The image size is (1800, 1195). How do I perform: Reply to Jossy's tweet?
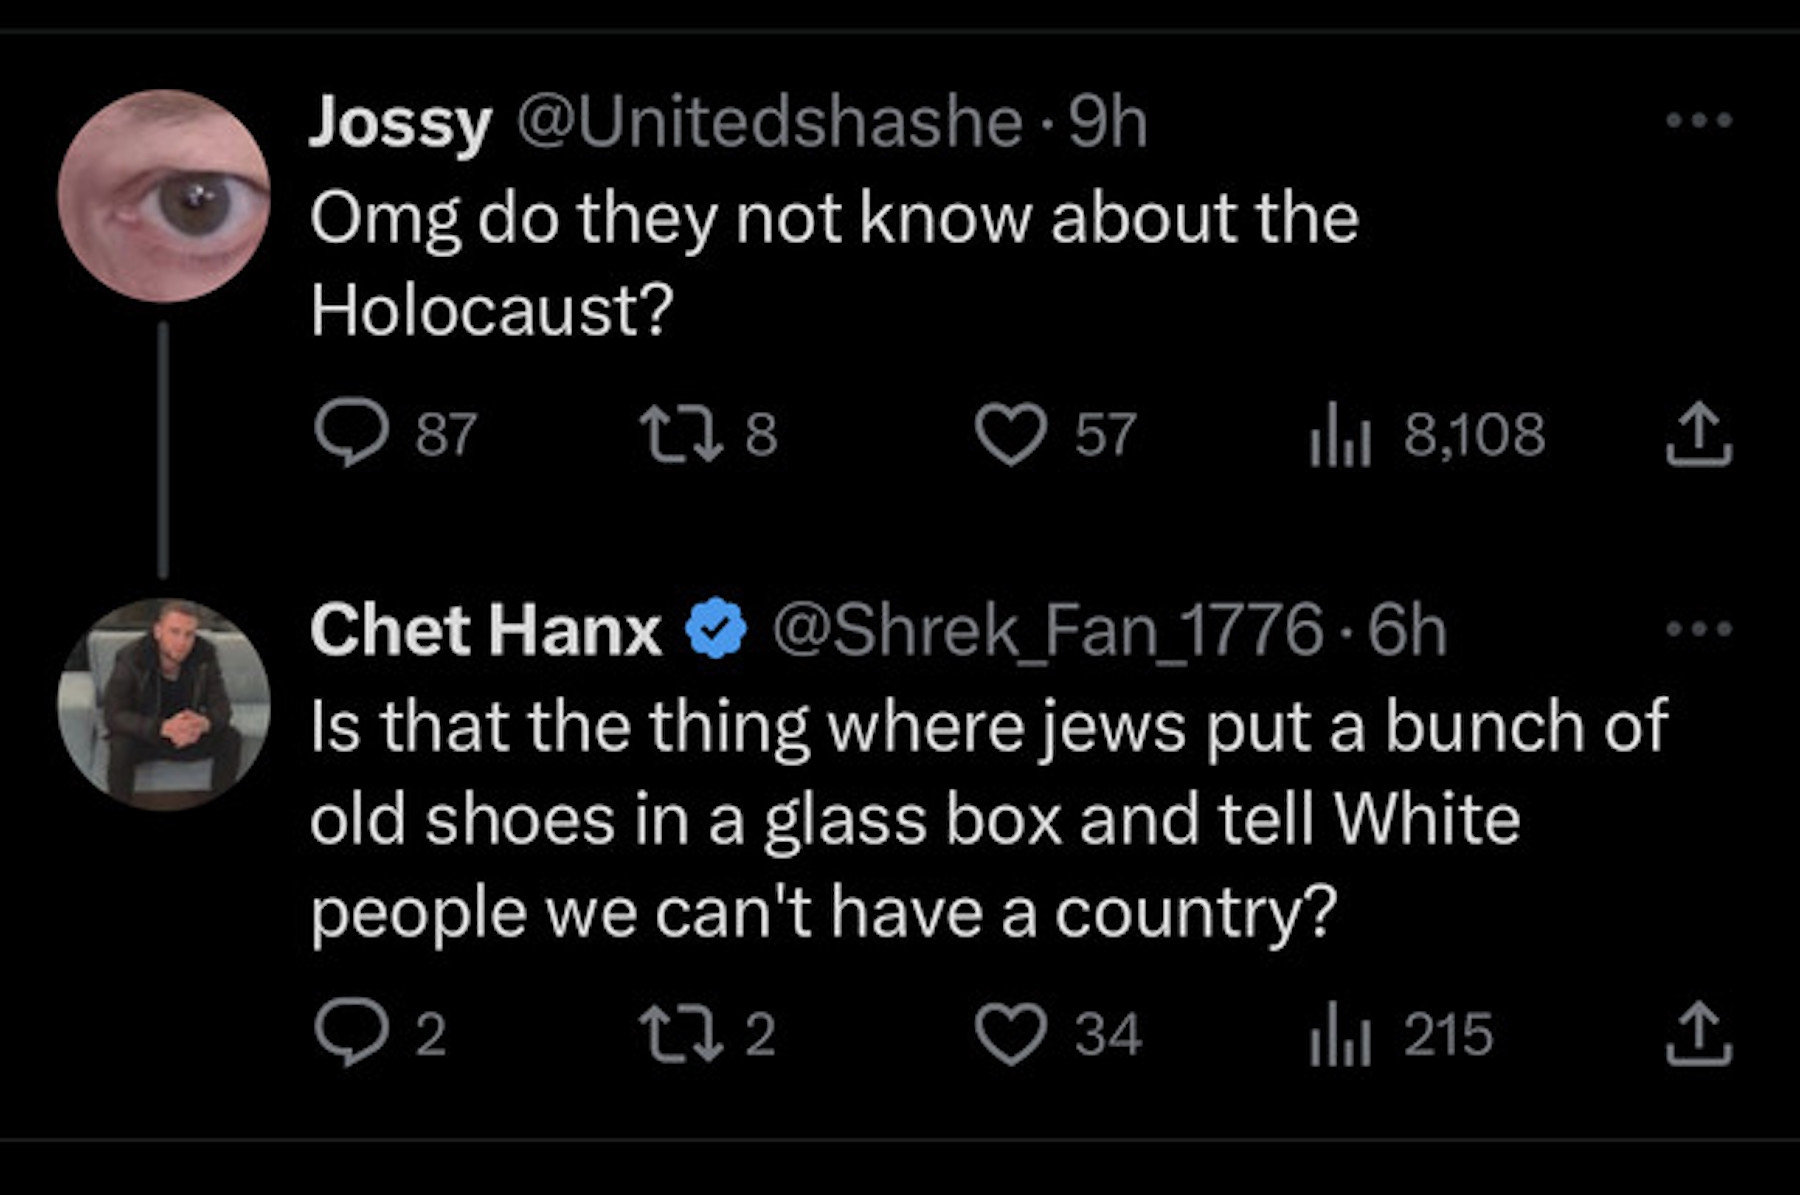[x=351, y=434]
